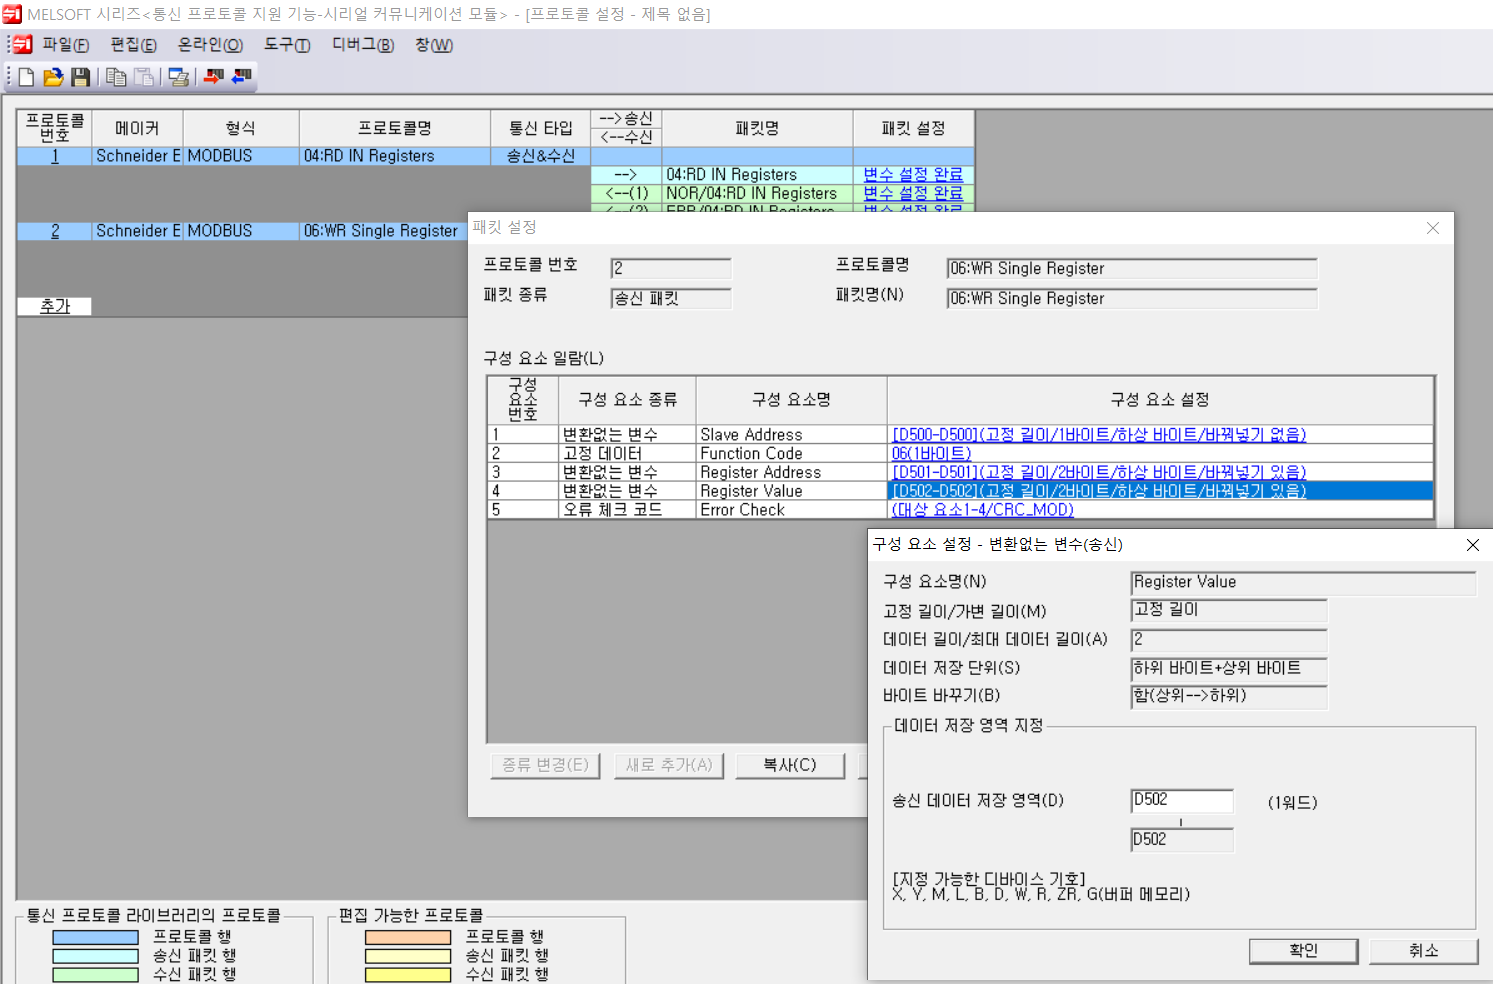Image resolution: width=1493 pixels, height=984 pixels.
Task: Open the selected D502-D502 Register Value link
Action: 1099,491
